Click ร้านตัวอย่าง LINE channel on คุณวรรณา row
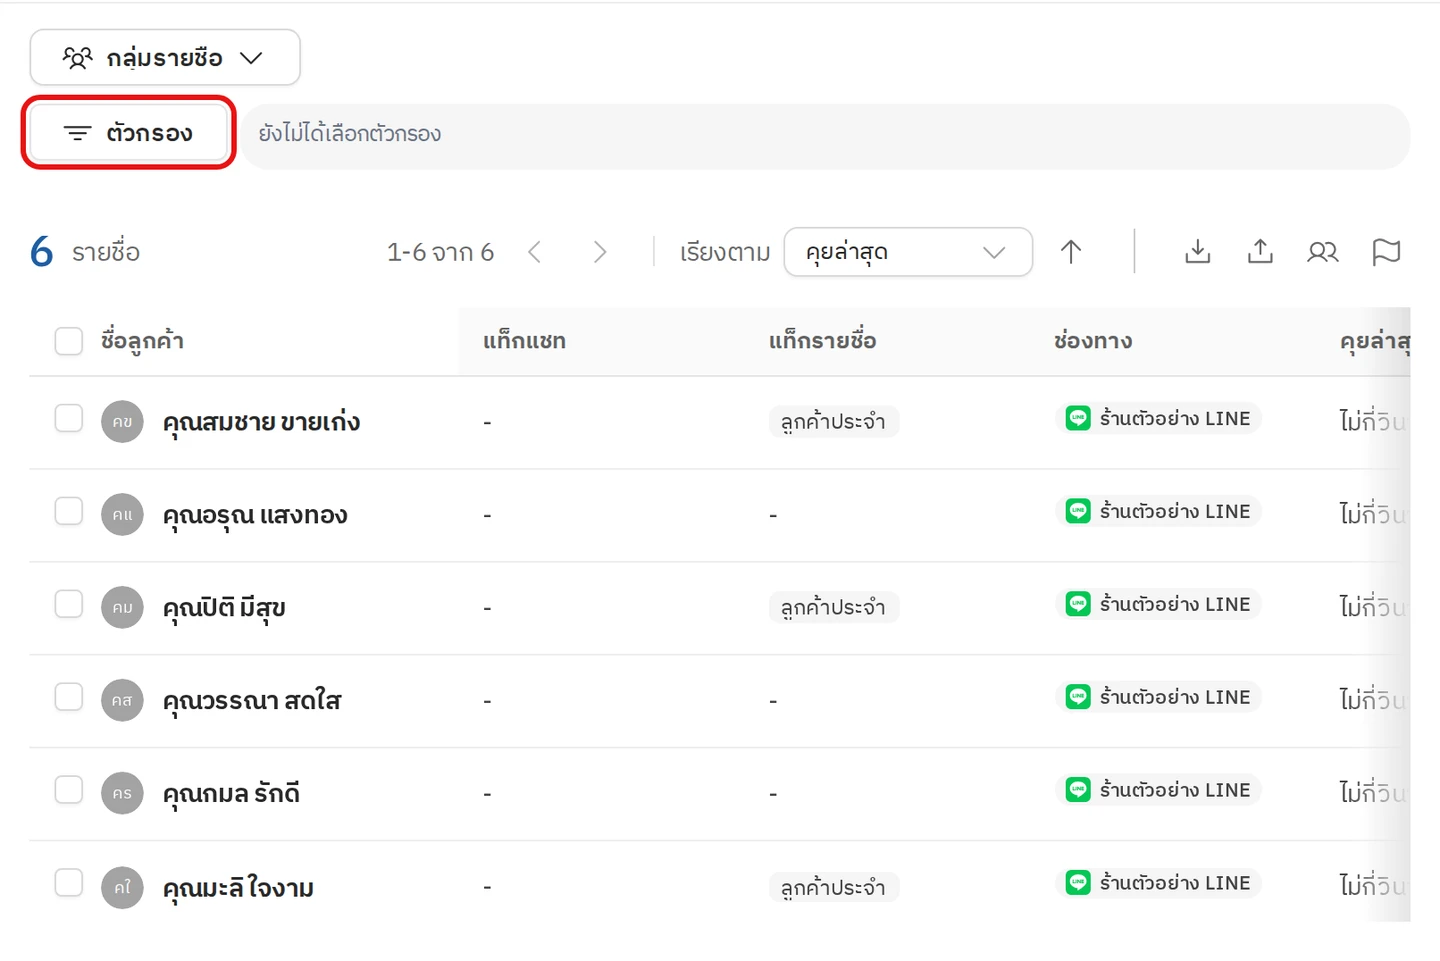The height and width of the screenshot is (961, 1440). 1158,697
